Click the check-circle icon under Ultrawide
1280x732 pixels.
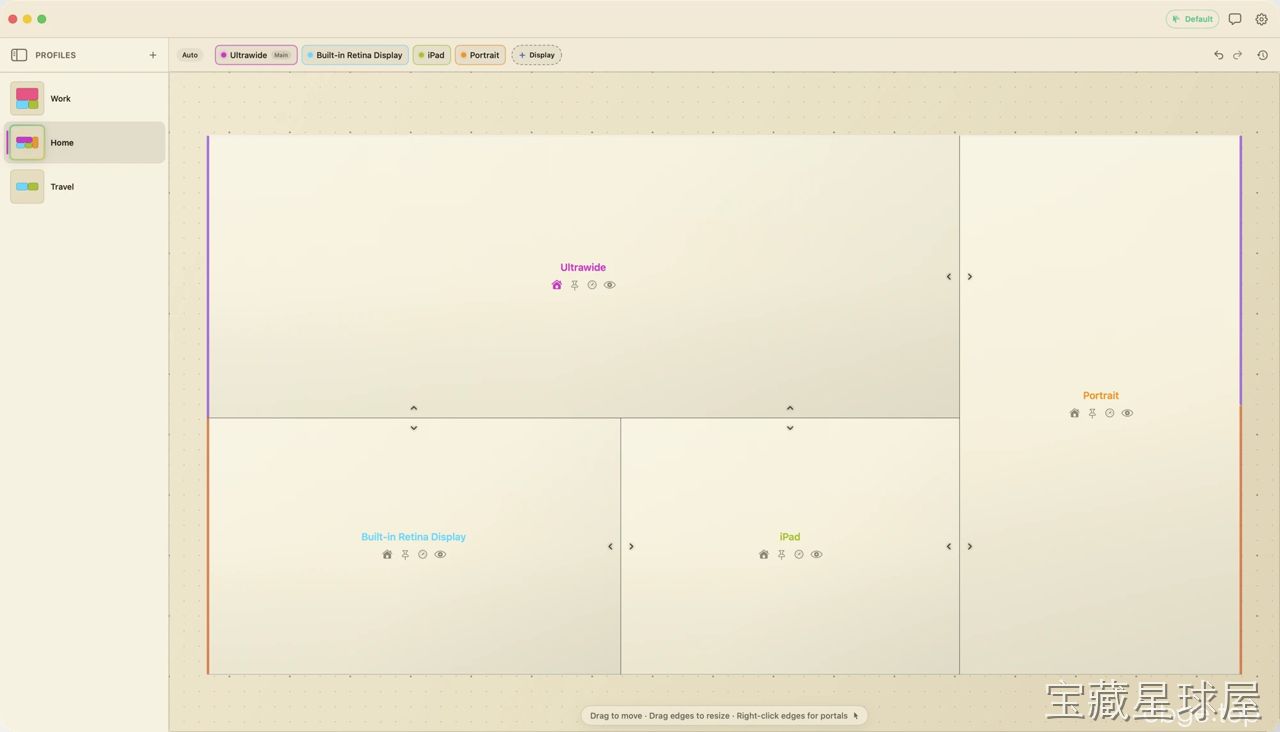[x=592, y=285]
